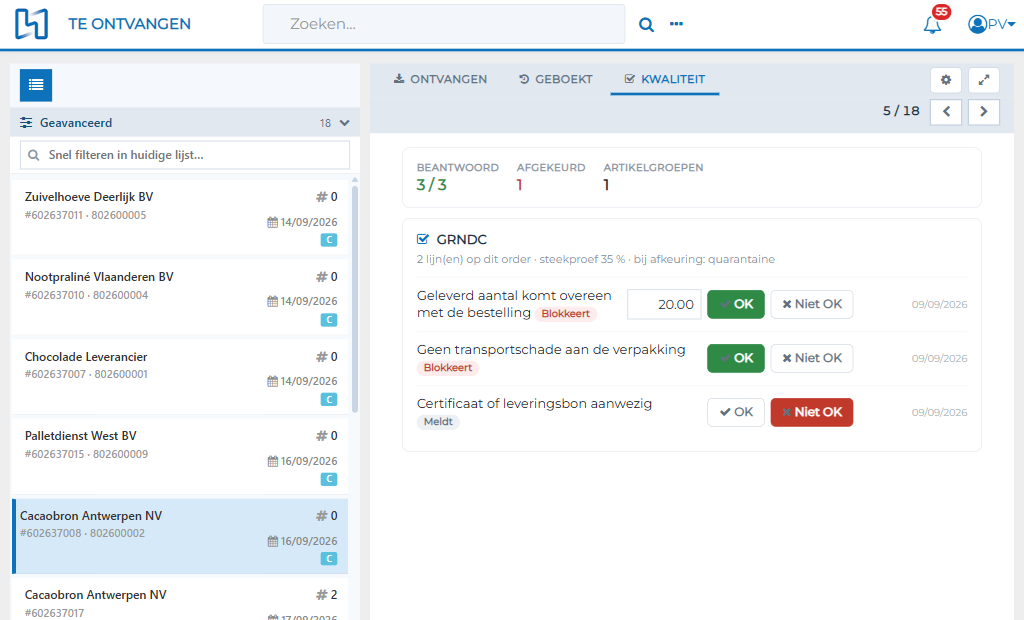Mark delivered quantity check as OK

coord(735,304)
